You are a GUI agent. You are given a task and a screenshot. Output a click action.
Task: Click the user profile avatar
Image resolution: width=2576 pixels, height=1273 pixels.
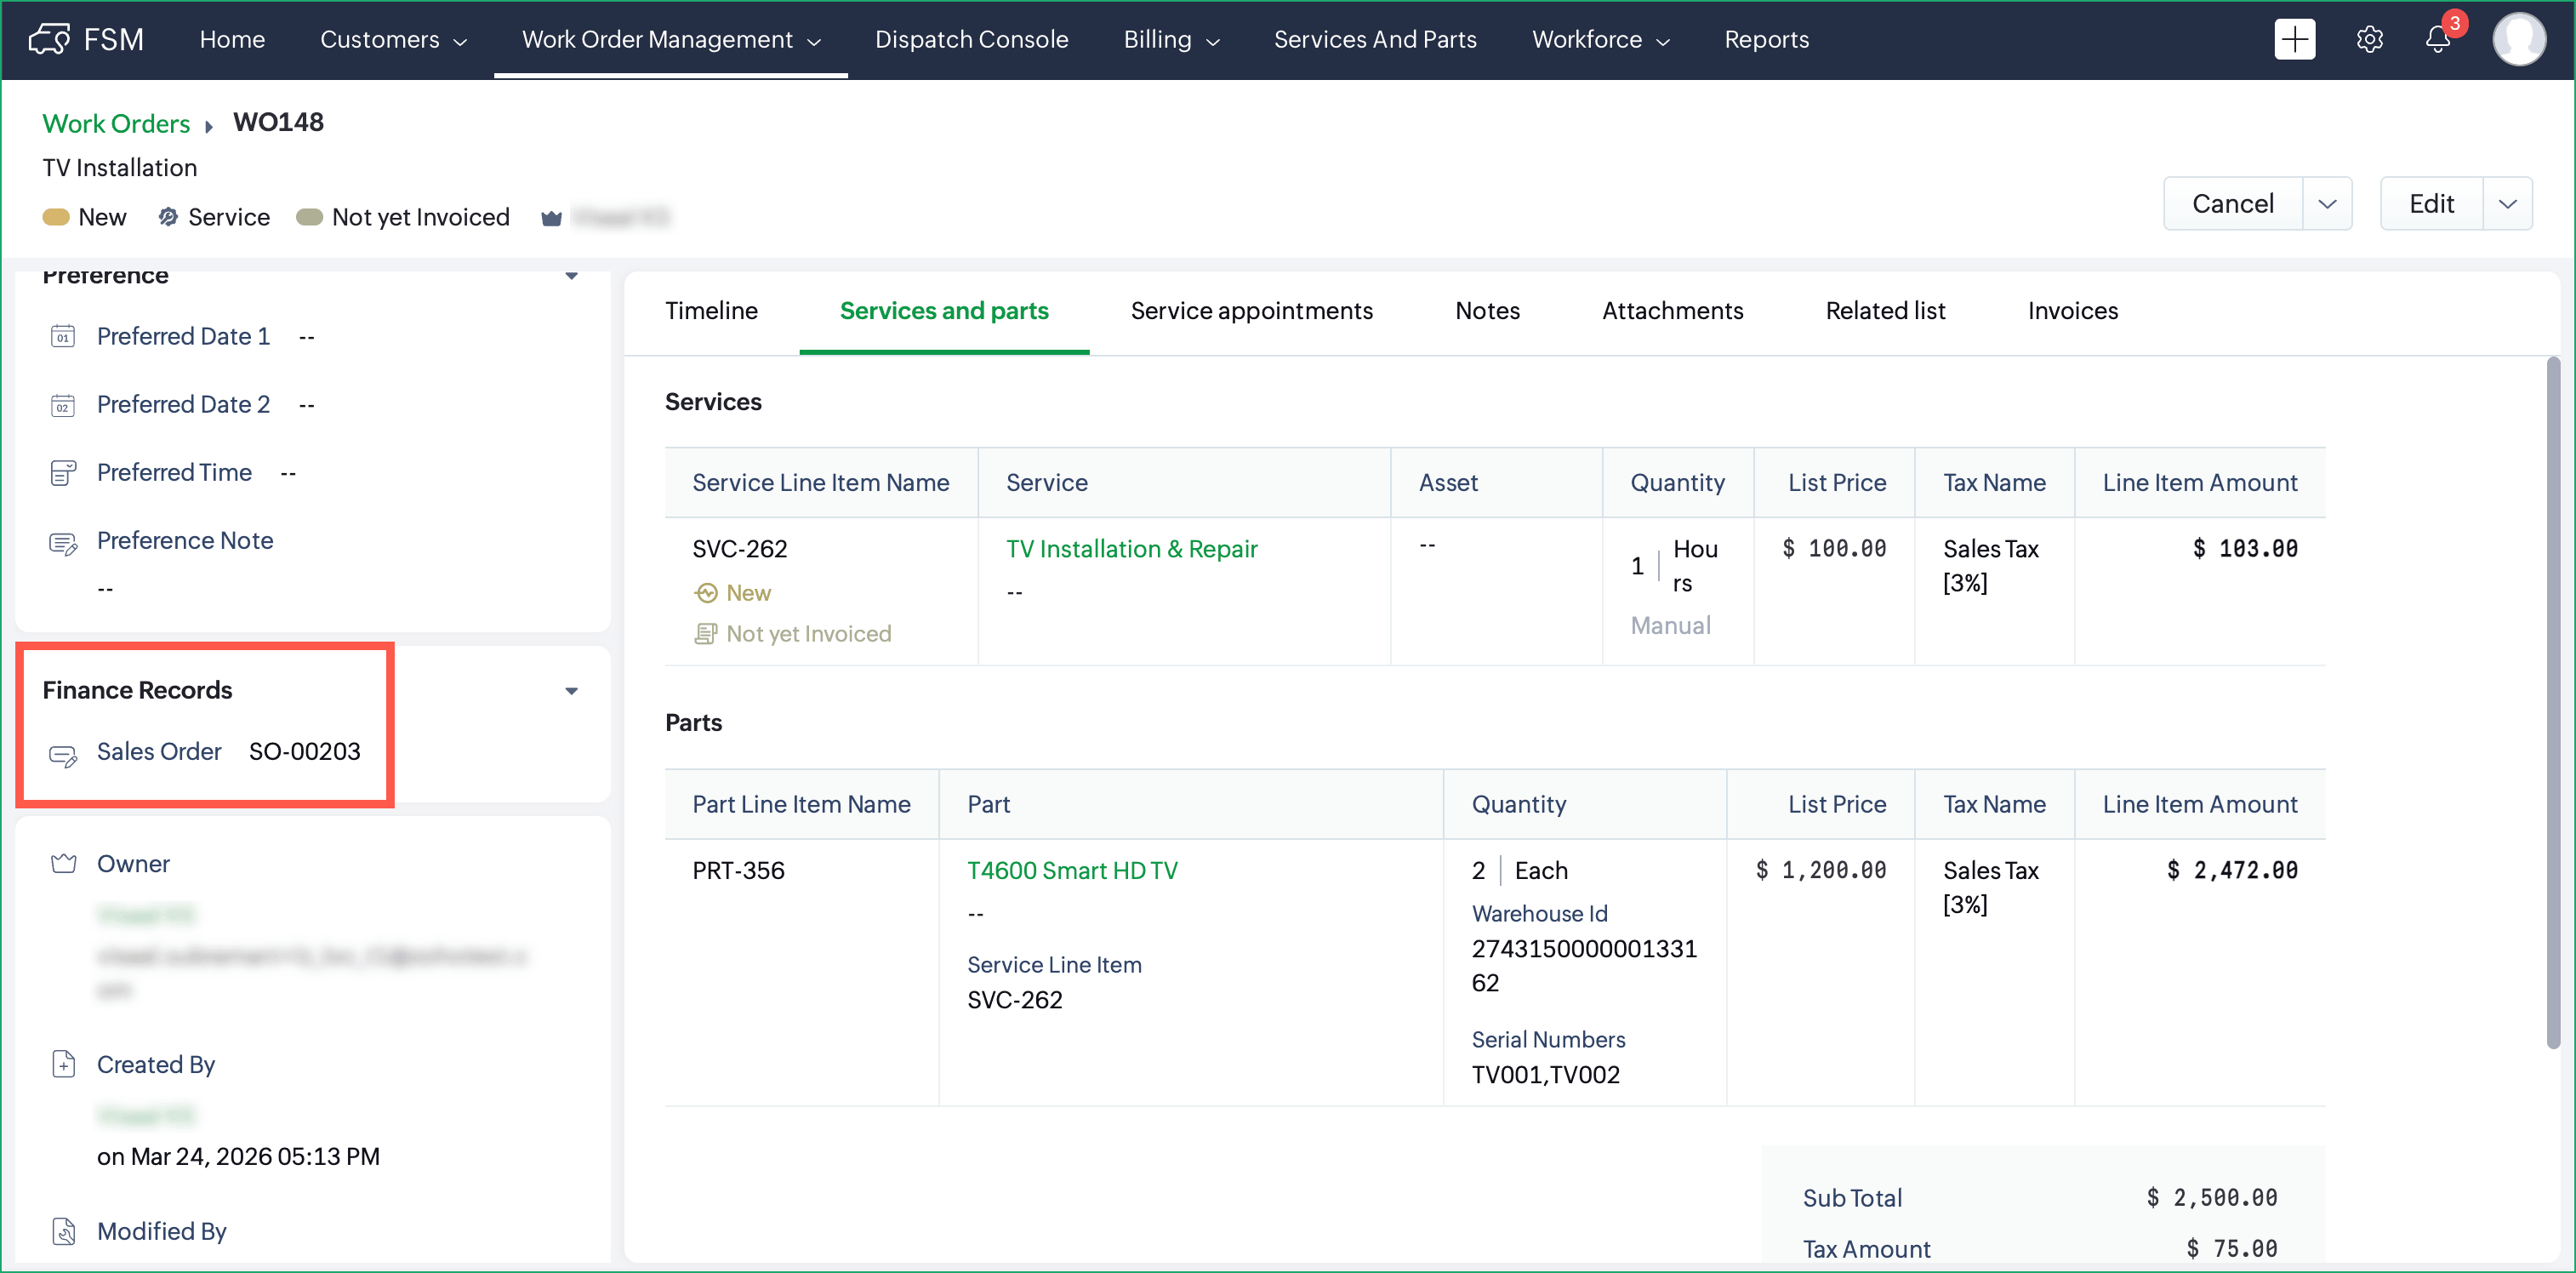2518,40
